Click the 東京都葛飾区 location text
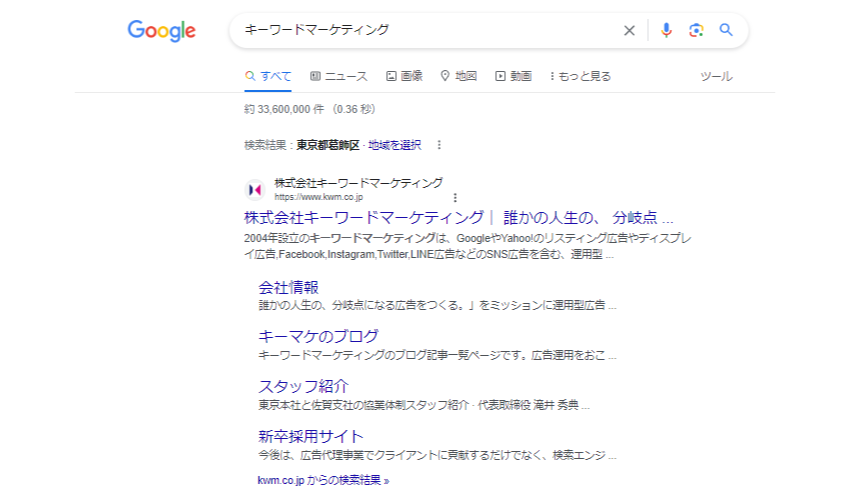Screen dimensions: 850x494 pos(328,145)
